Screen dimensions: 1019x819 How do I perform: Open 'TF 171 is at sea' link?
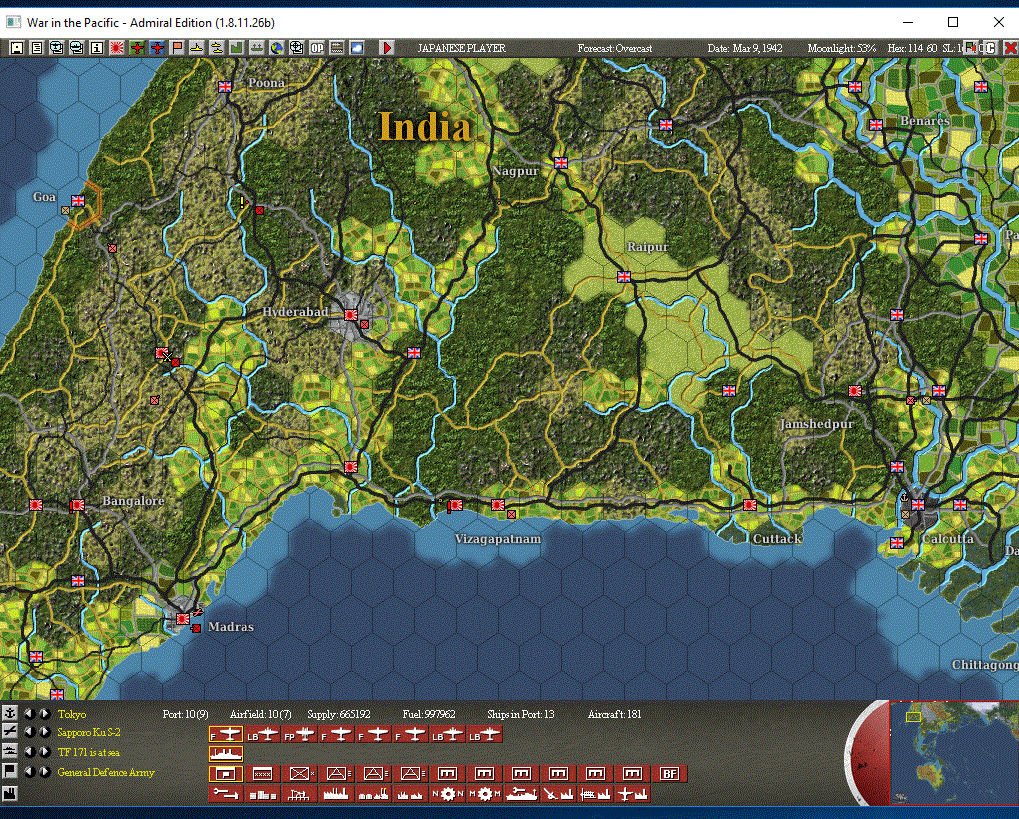tap(89, 752)
